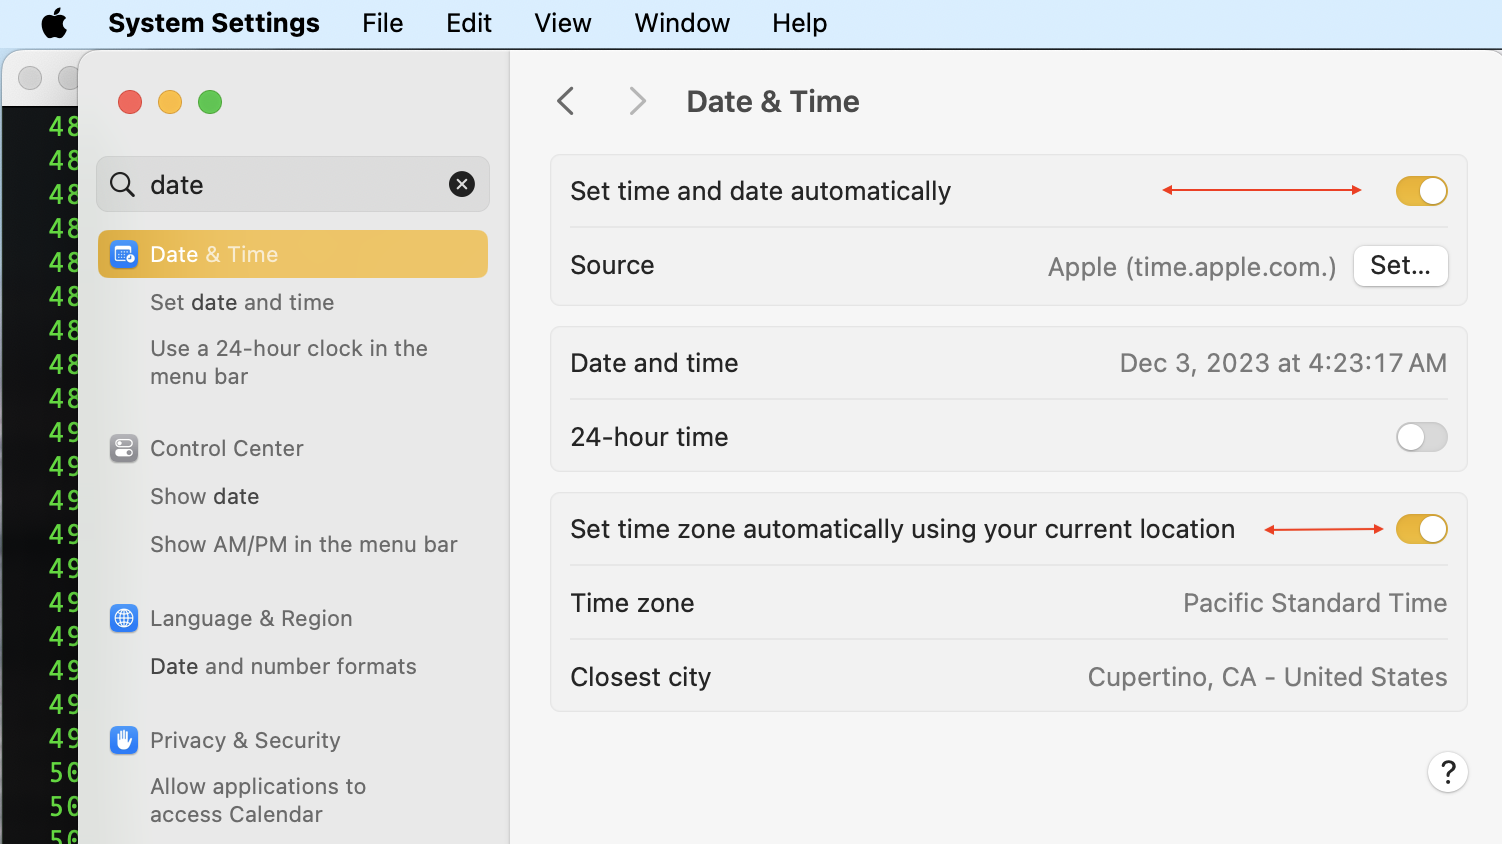This screenshot has height=844, width=1502.
Task: Open the Apple menu
Action: tap(54, 23)
